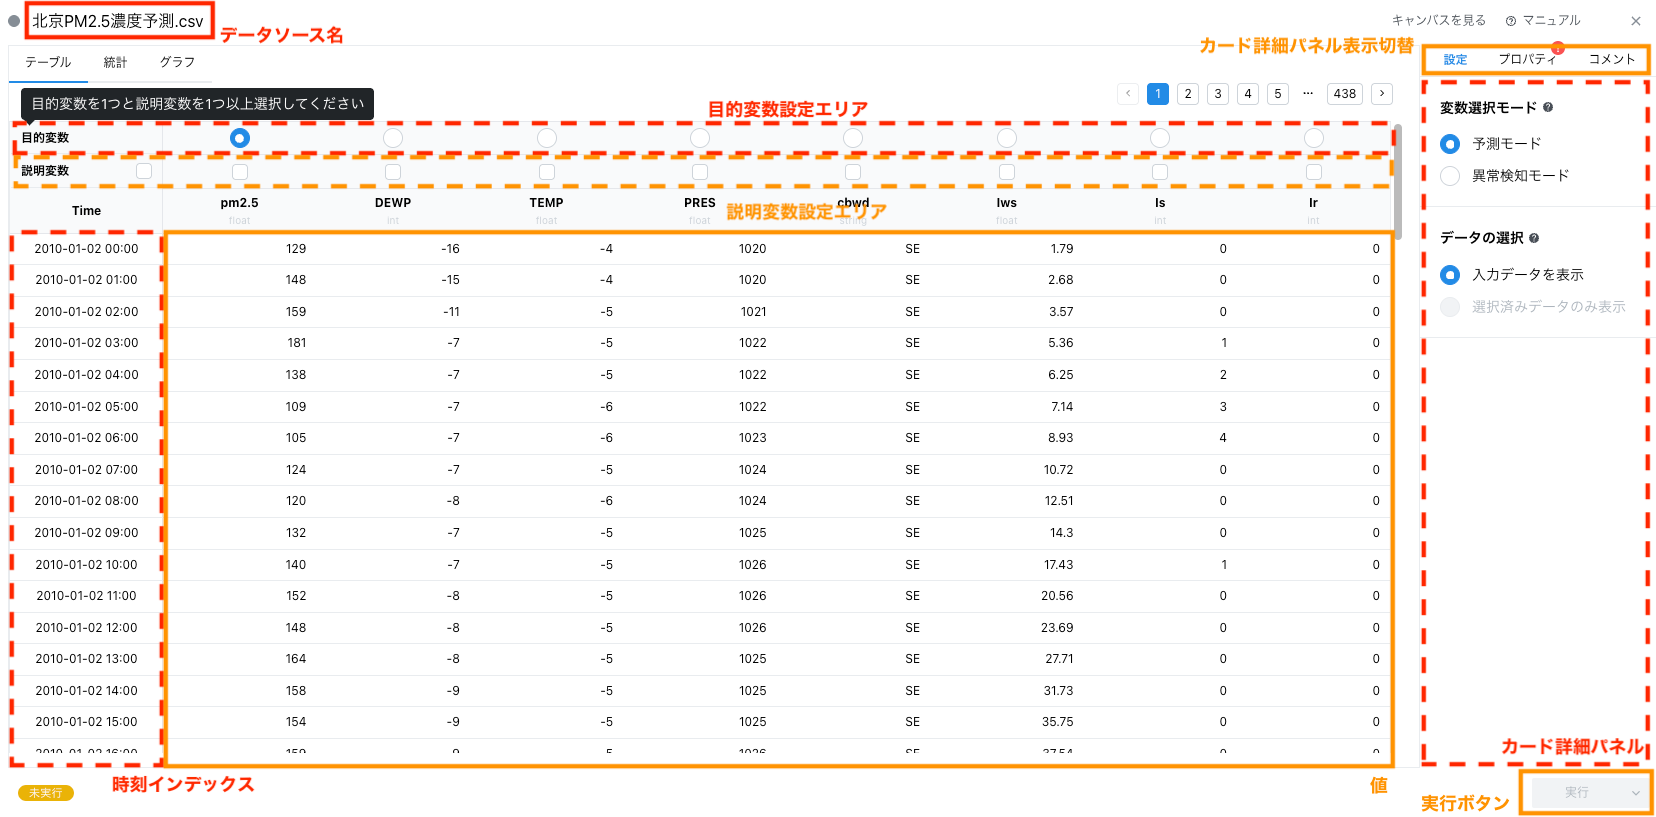This screenshot has height=817, width=1656.
Task: Choose 選択済みデータのみ表示 option
Action: point(1450,307)
